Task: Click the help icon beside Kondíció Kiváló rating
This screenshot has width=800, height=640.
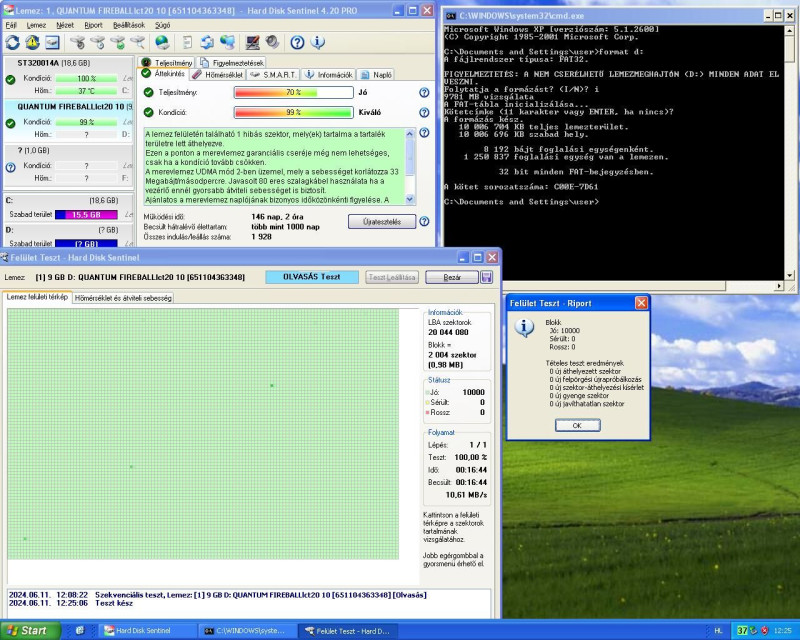Action: (424, 112)
